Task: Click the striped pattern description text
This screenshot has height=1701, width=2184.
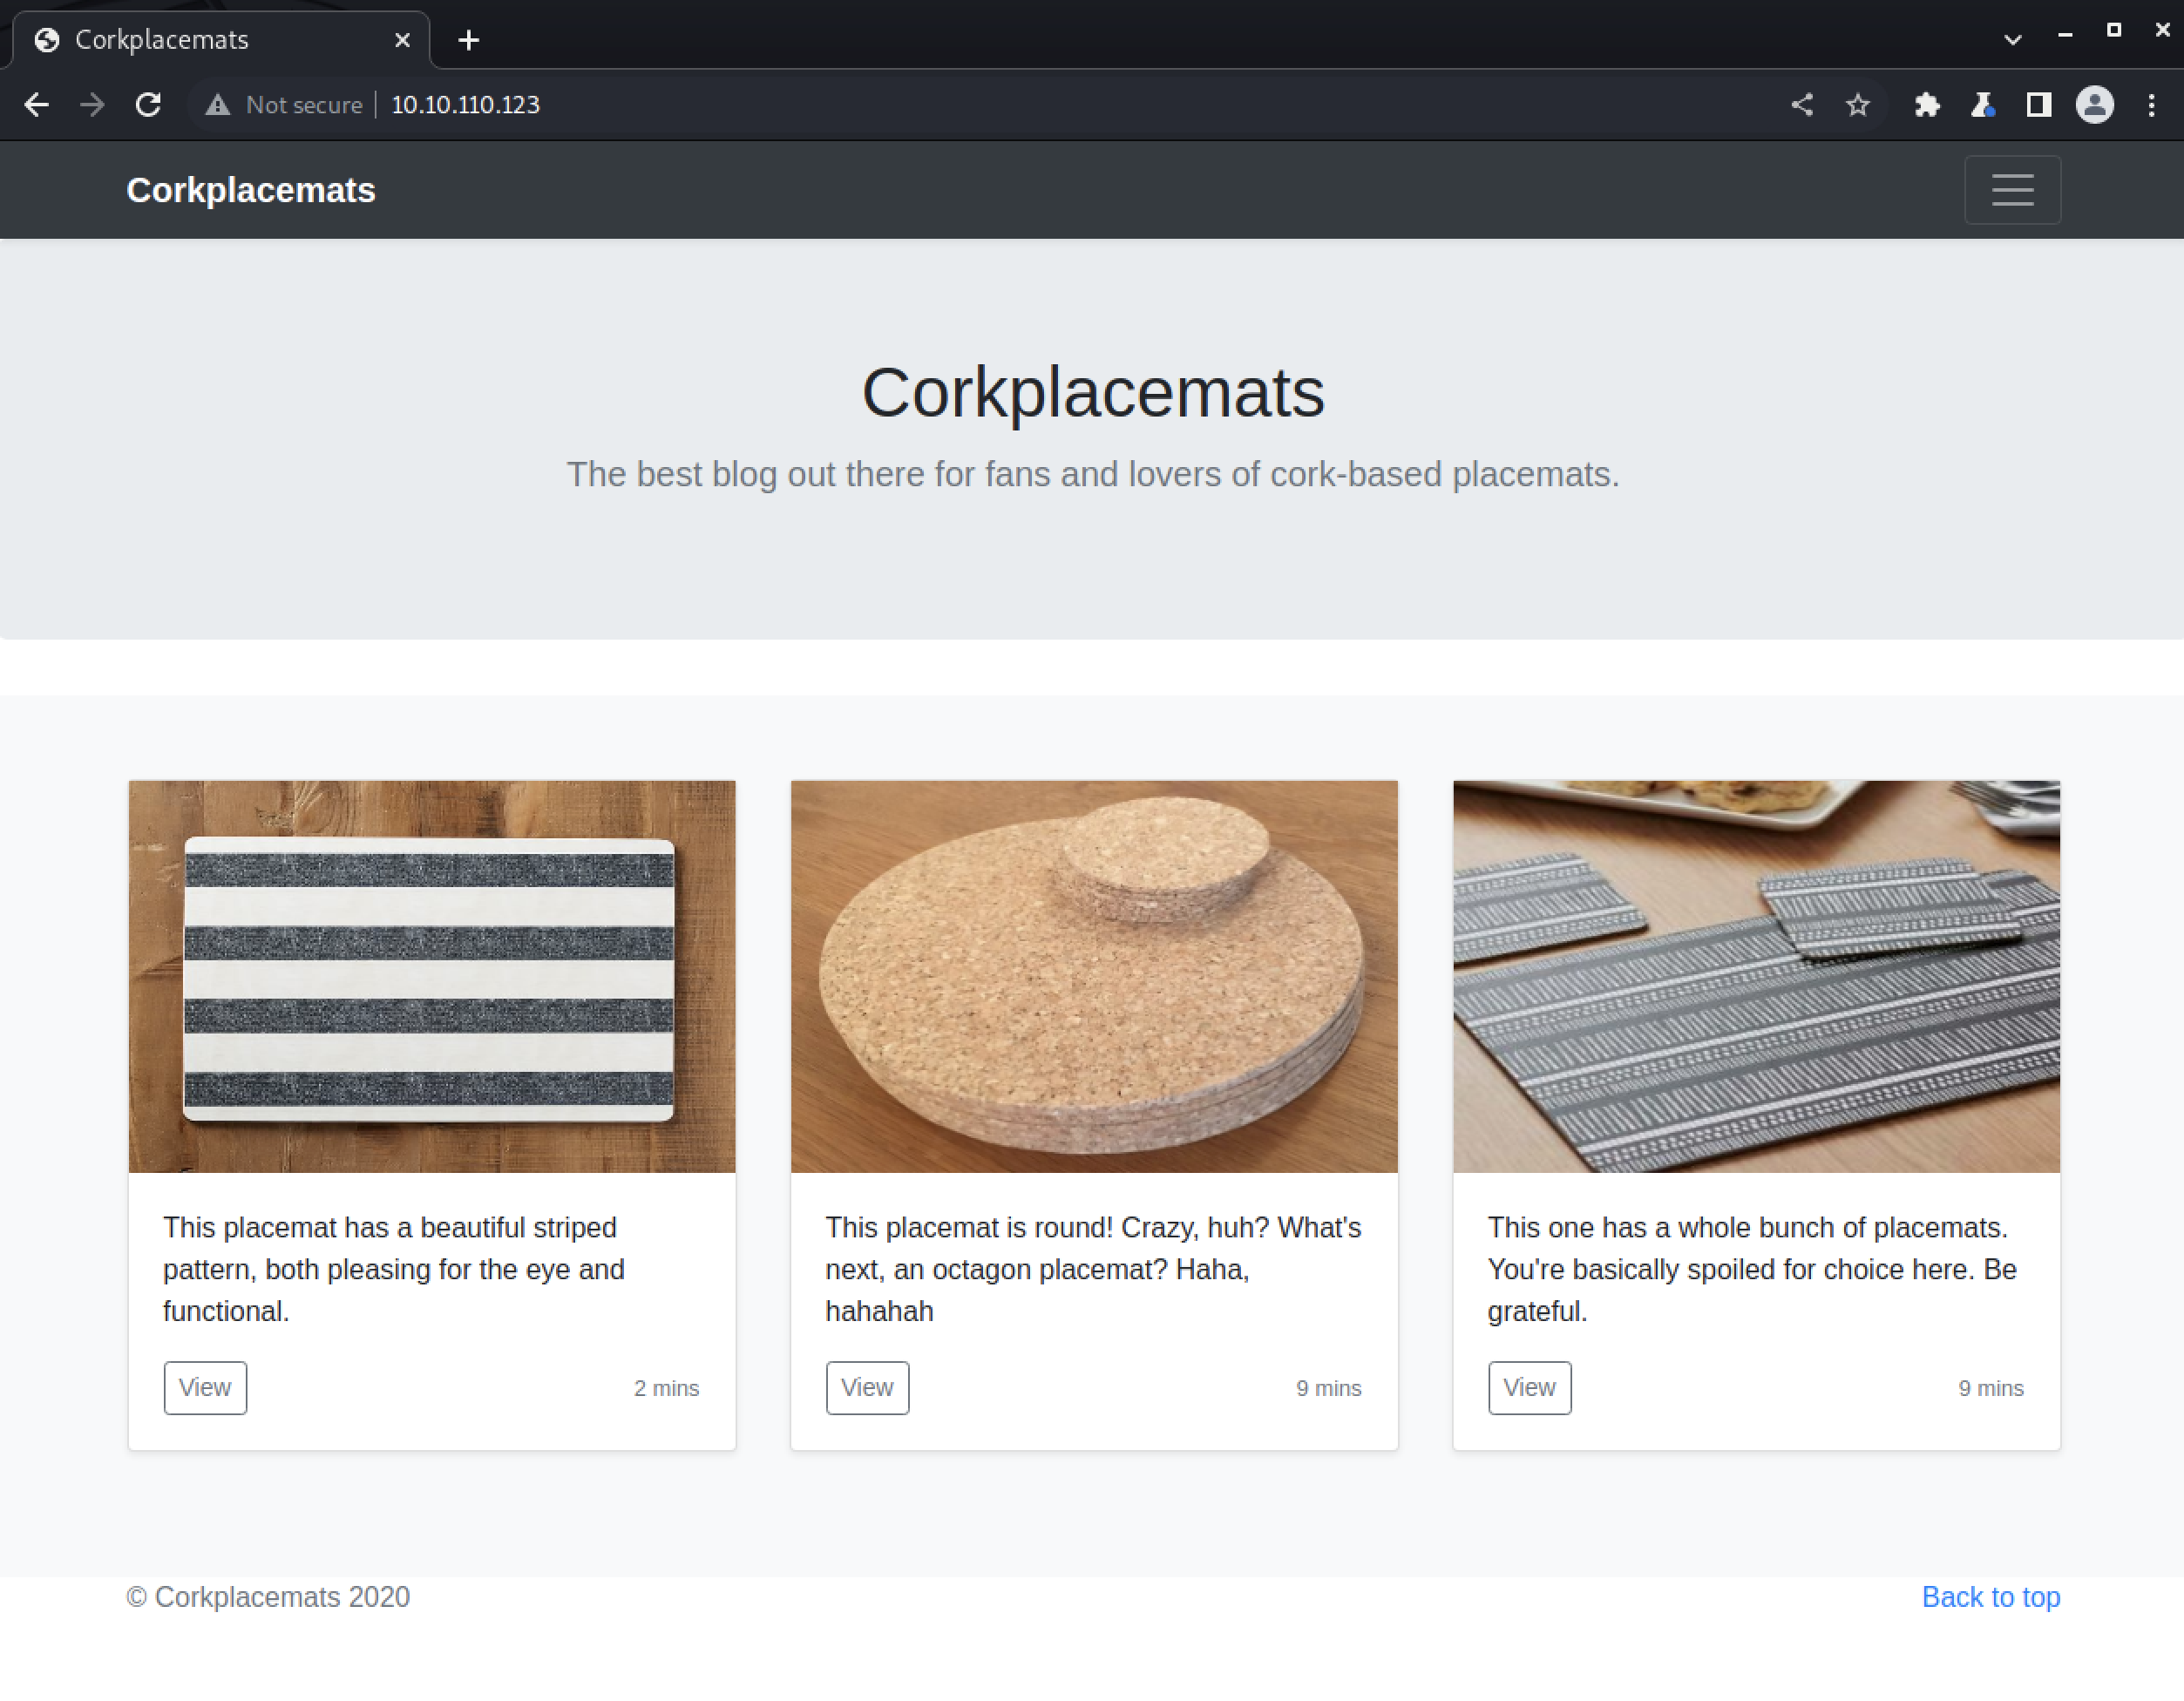Action: [x=394, y=1269]
